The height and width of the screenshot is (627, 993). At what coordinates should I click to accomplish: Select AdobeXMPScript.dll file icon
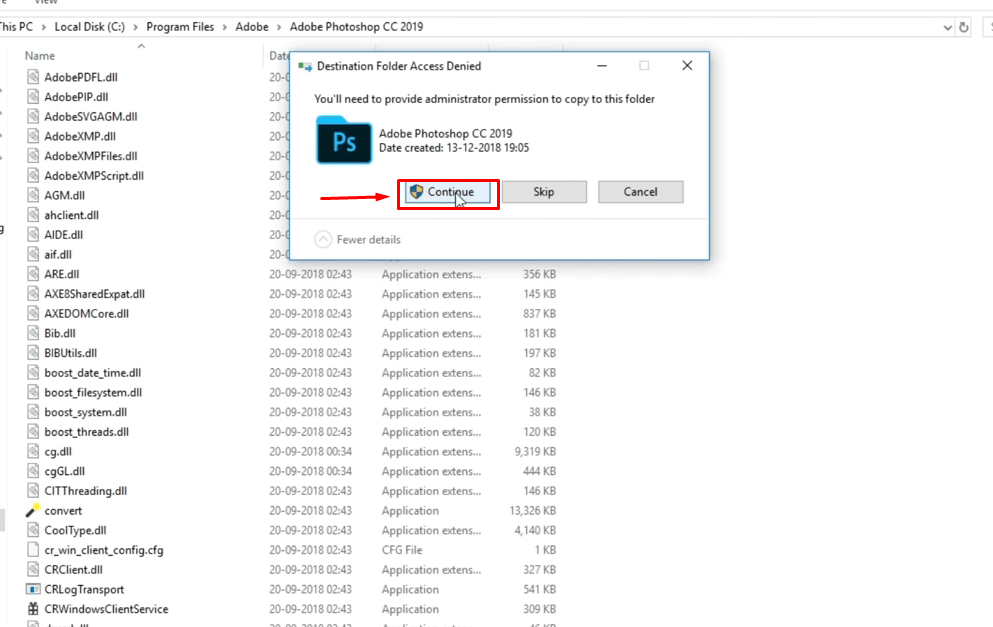33,175
